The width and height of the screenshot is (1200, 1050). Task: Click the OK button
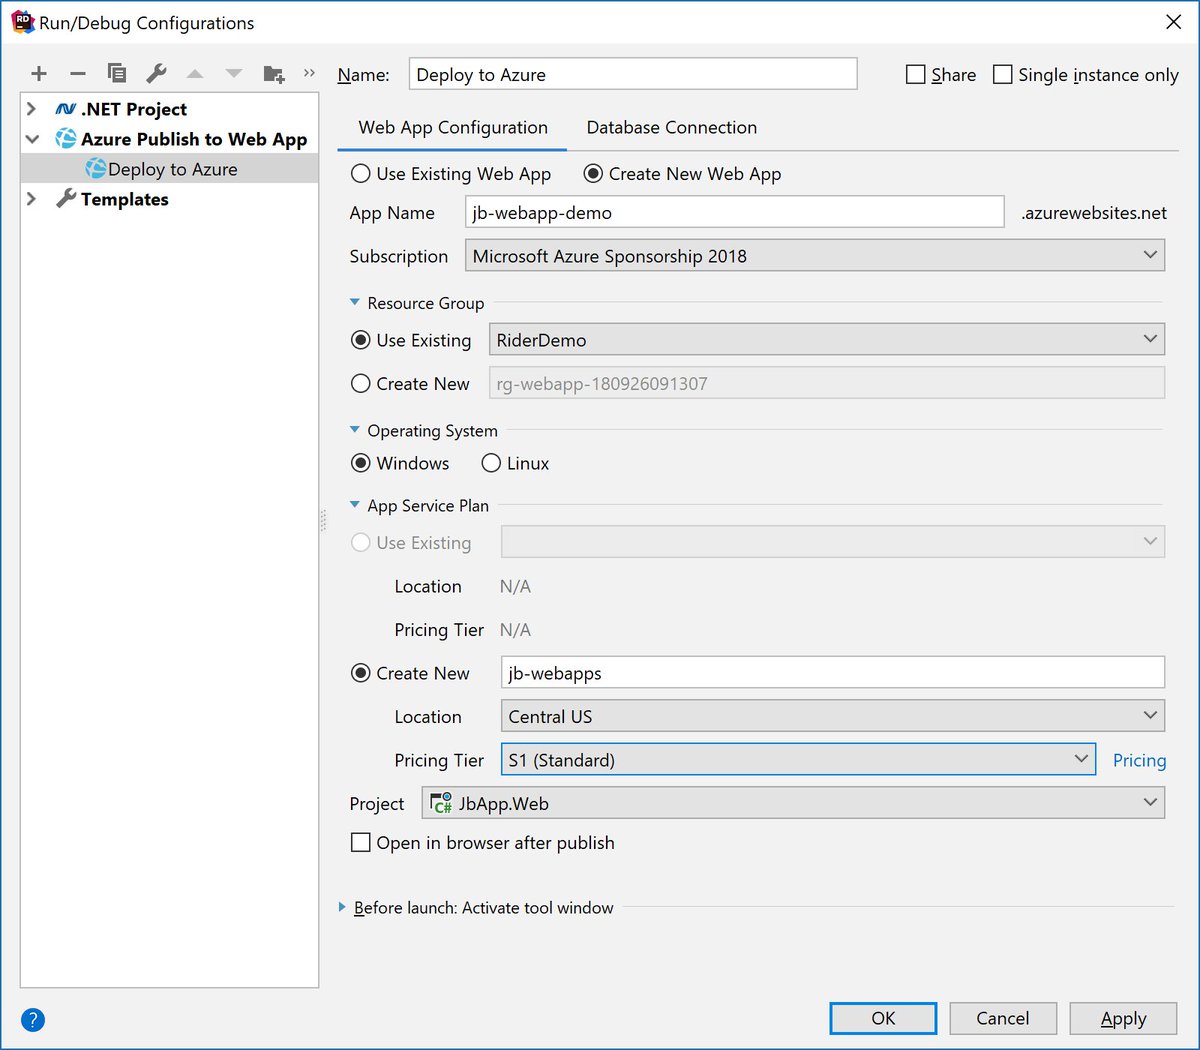coord(883,1018)
